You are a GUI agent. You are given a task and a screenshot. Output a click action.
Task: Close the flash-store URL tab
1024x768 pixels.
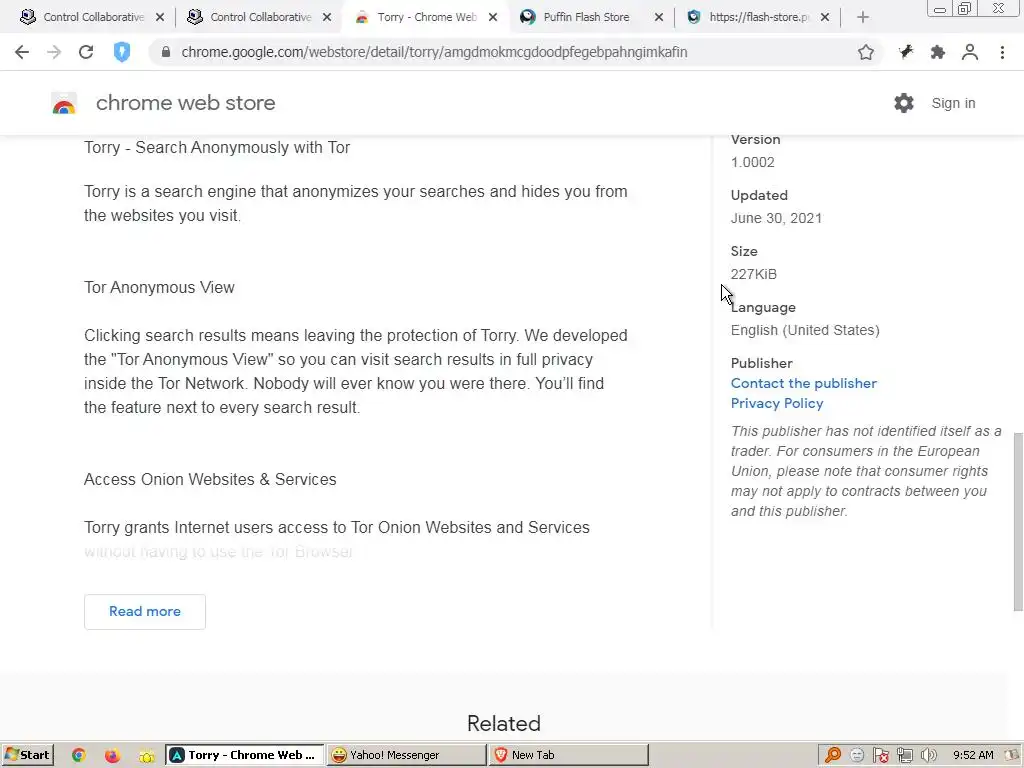(825, 18)
